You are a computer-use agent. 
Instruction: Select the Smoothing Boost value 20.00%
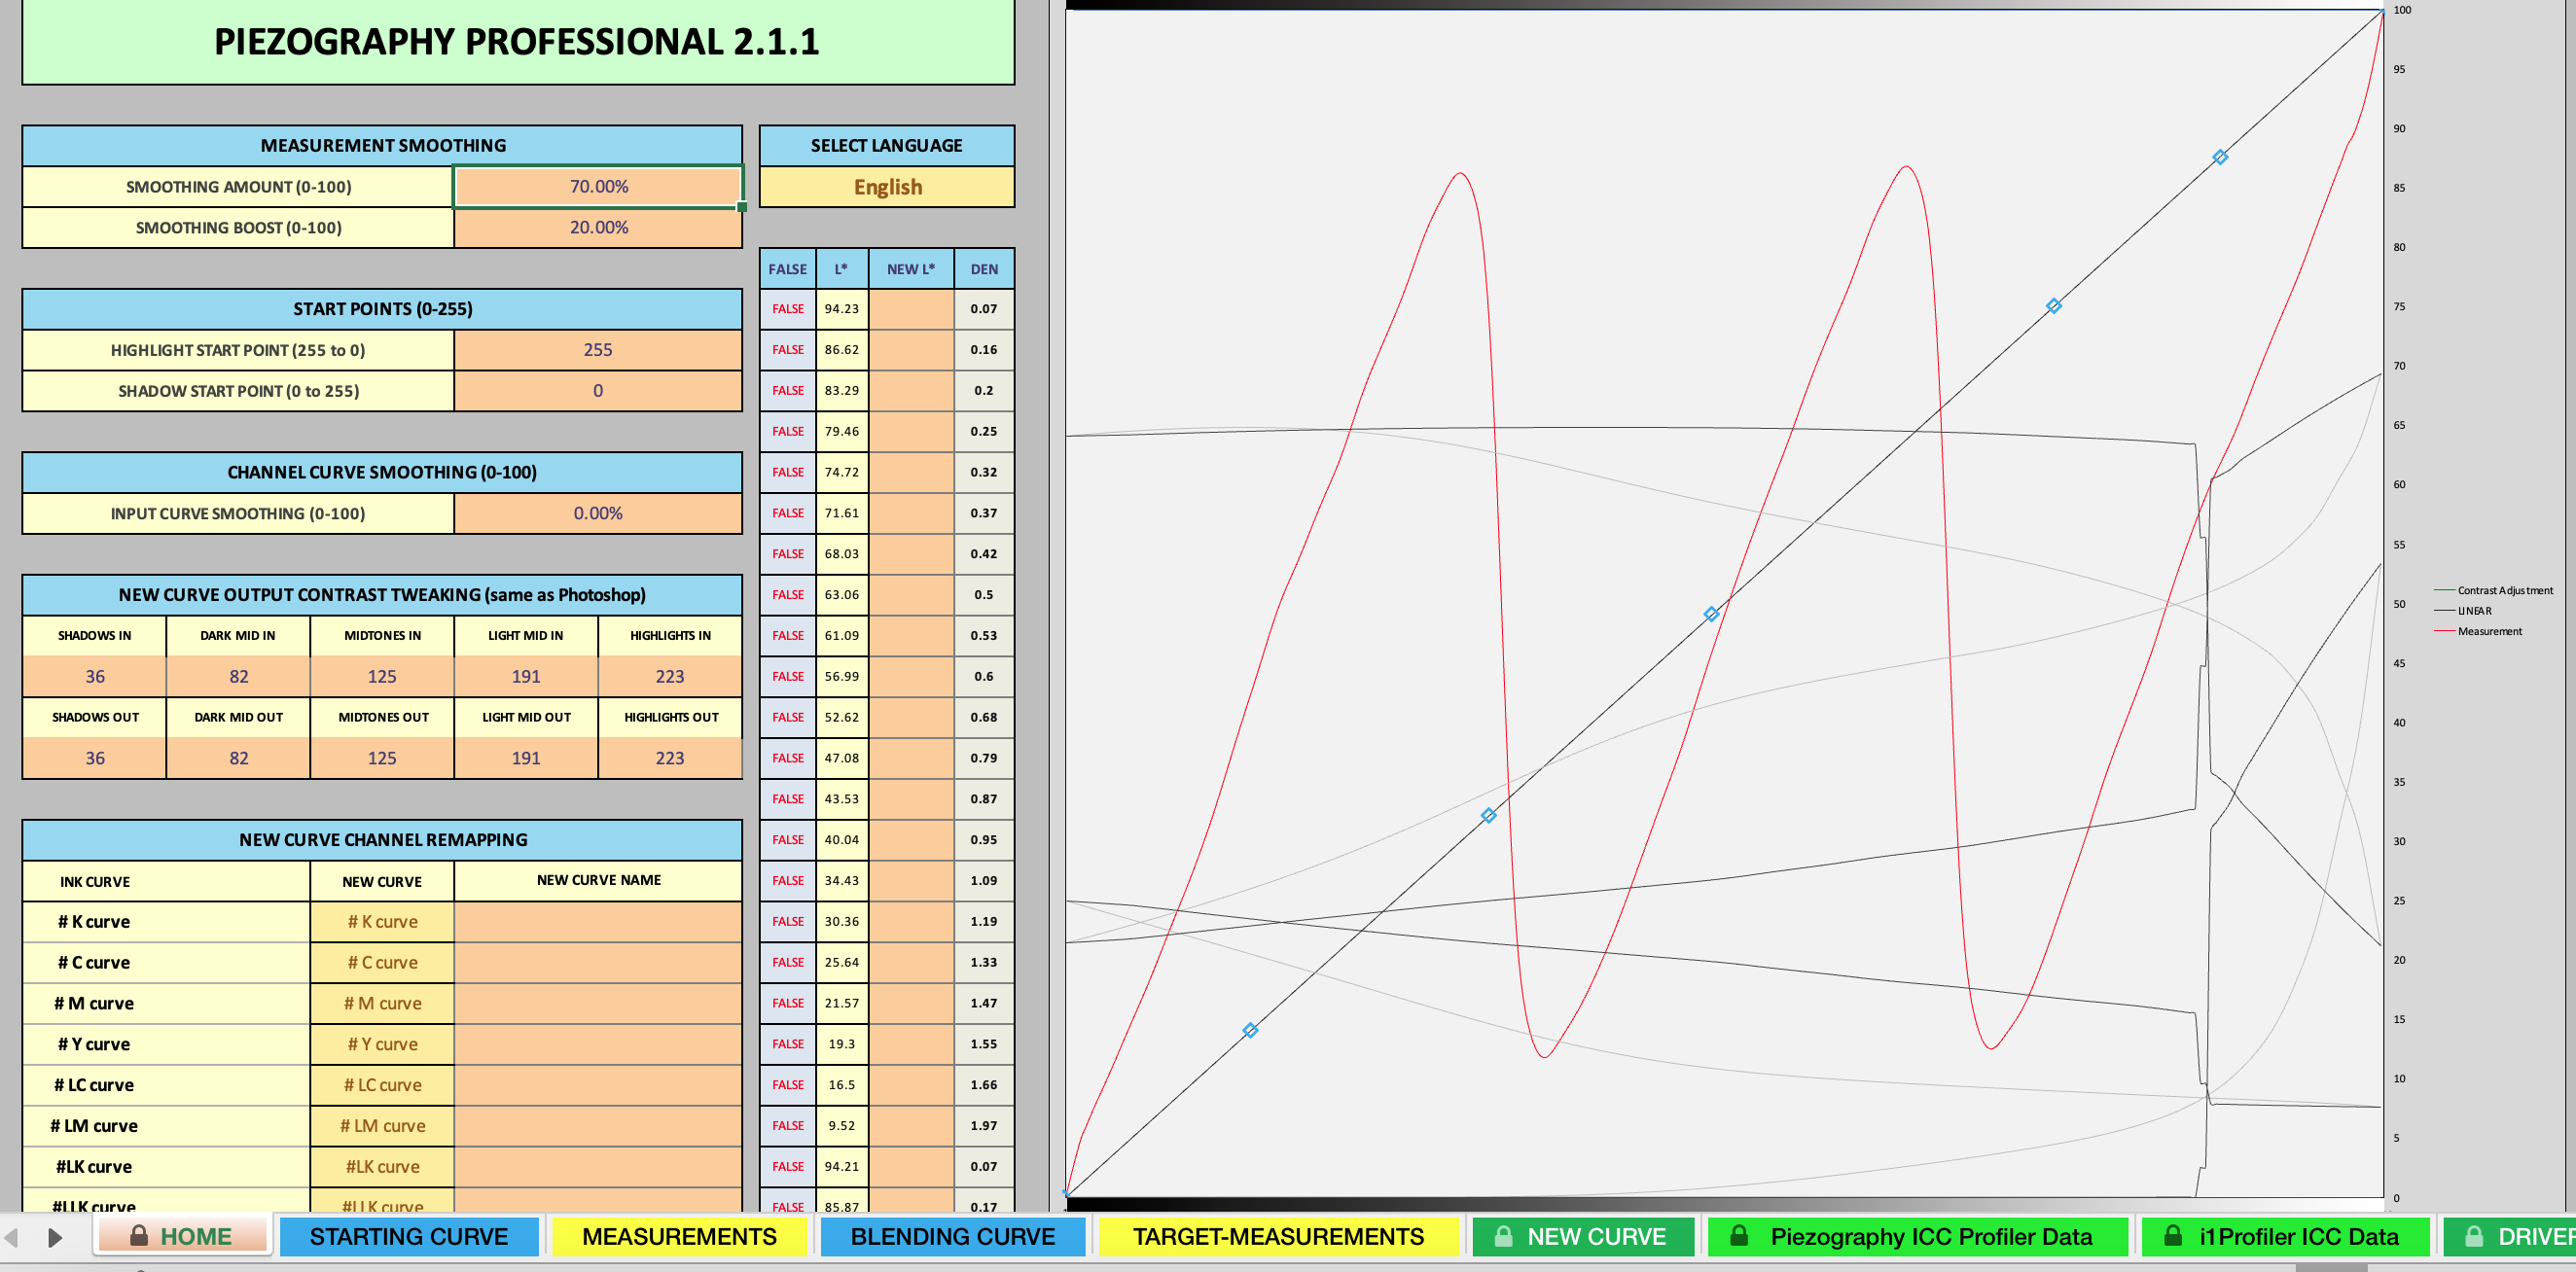598,228
